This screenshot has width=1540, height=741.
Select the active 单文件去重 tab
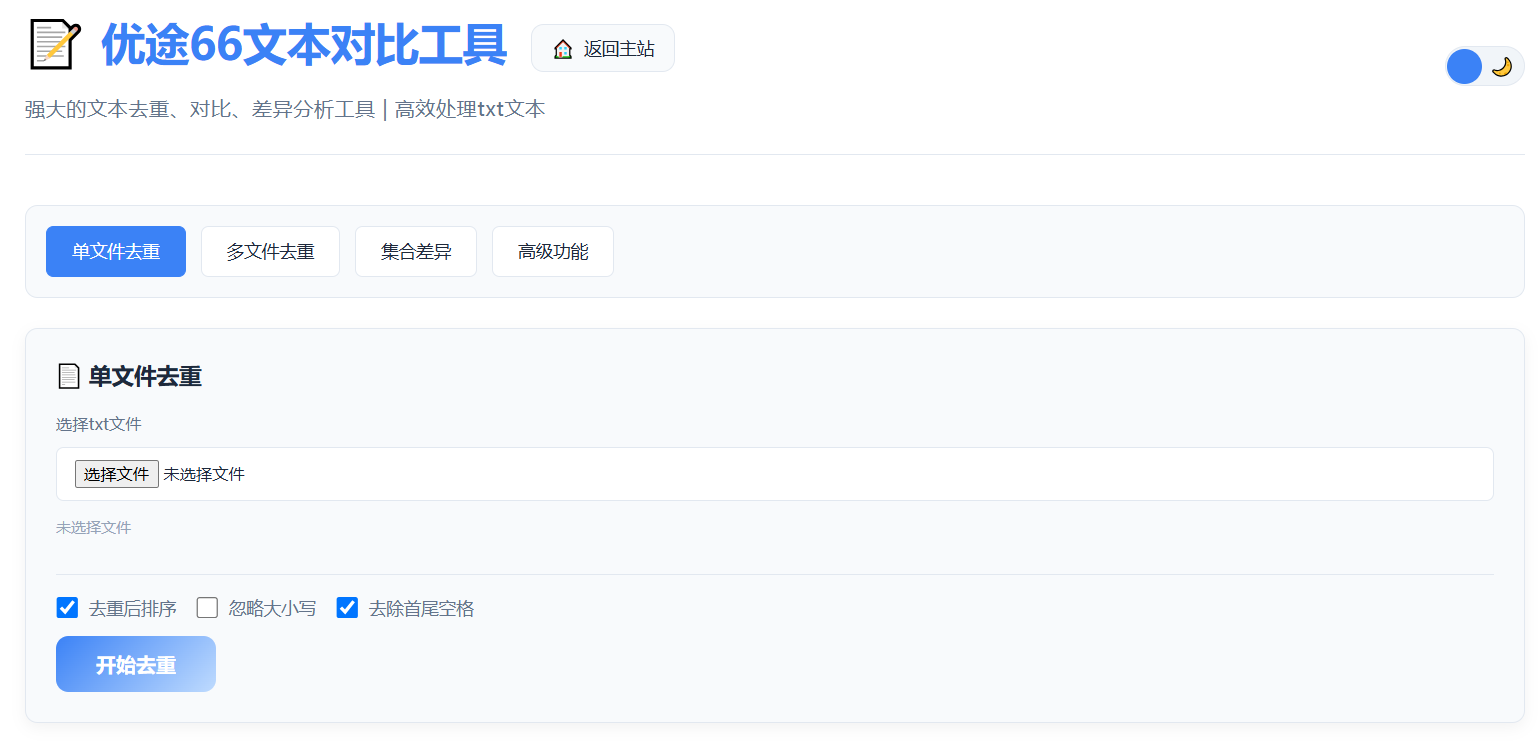tap(116, 252)
